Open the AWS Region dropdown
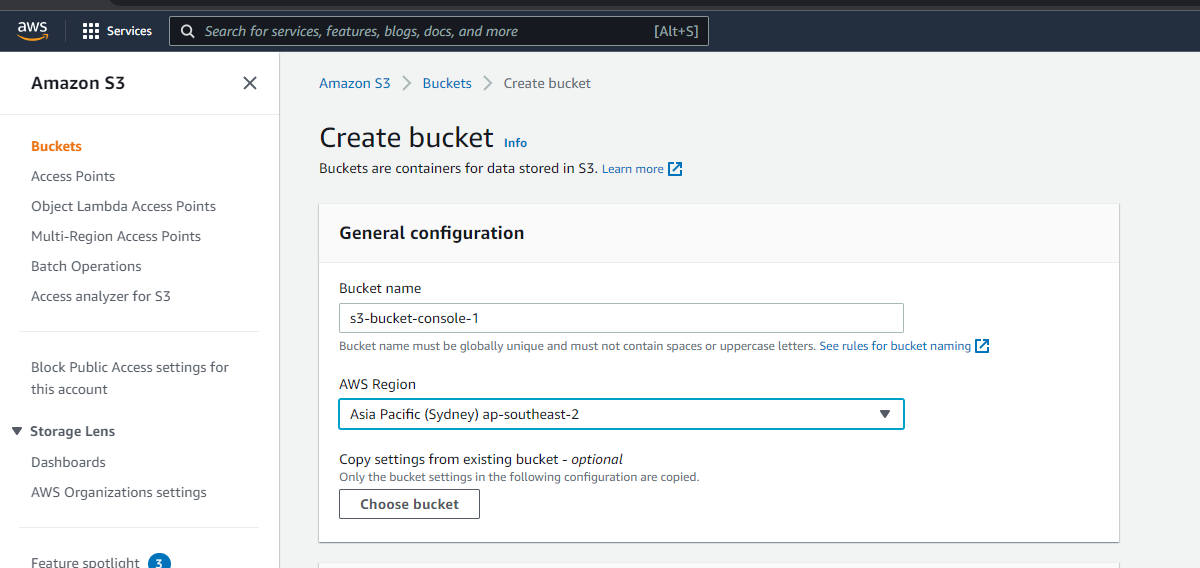 [x=621, y=414]
